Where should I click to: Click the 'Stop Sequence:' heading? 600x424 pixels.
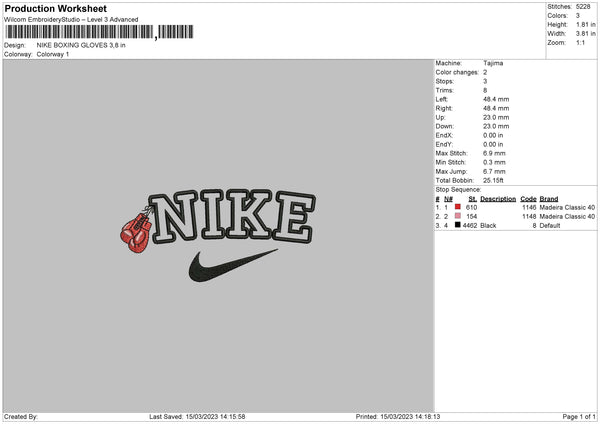[x=458, y=190]
